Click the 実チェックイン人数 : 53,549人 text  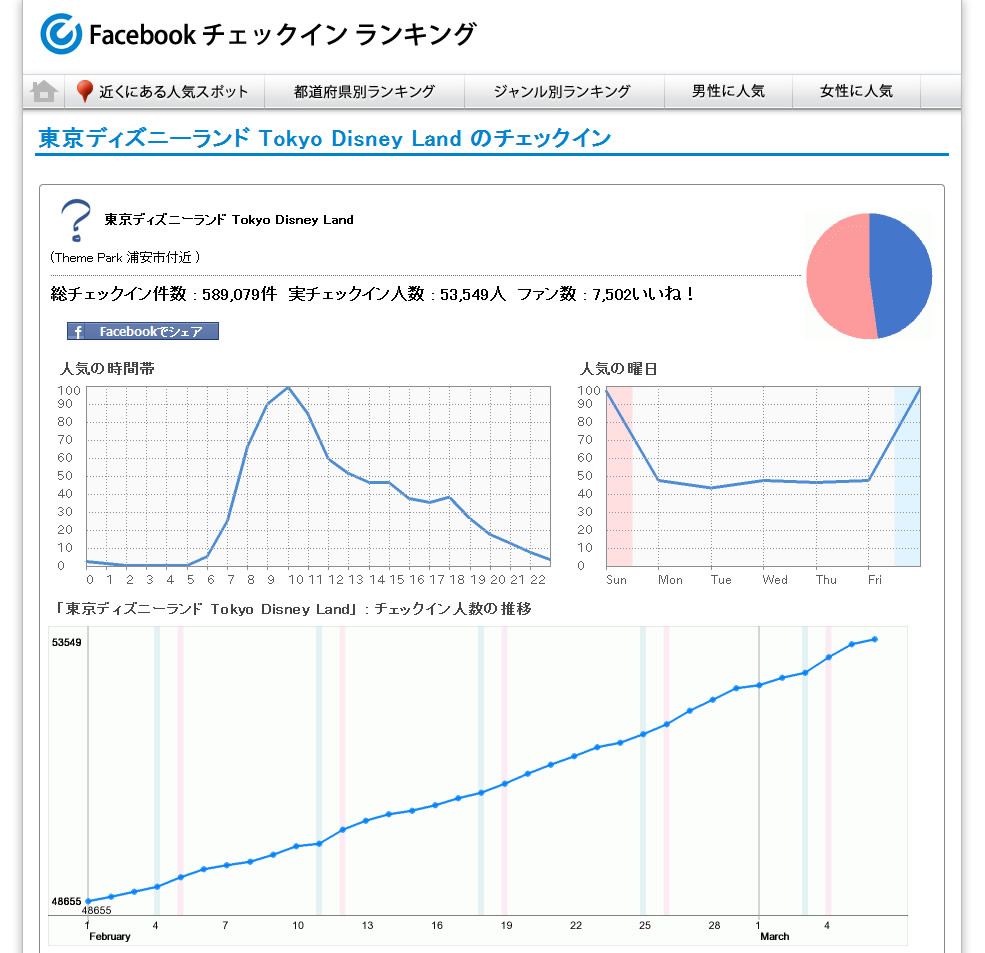tap(397, 294)
